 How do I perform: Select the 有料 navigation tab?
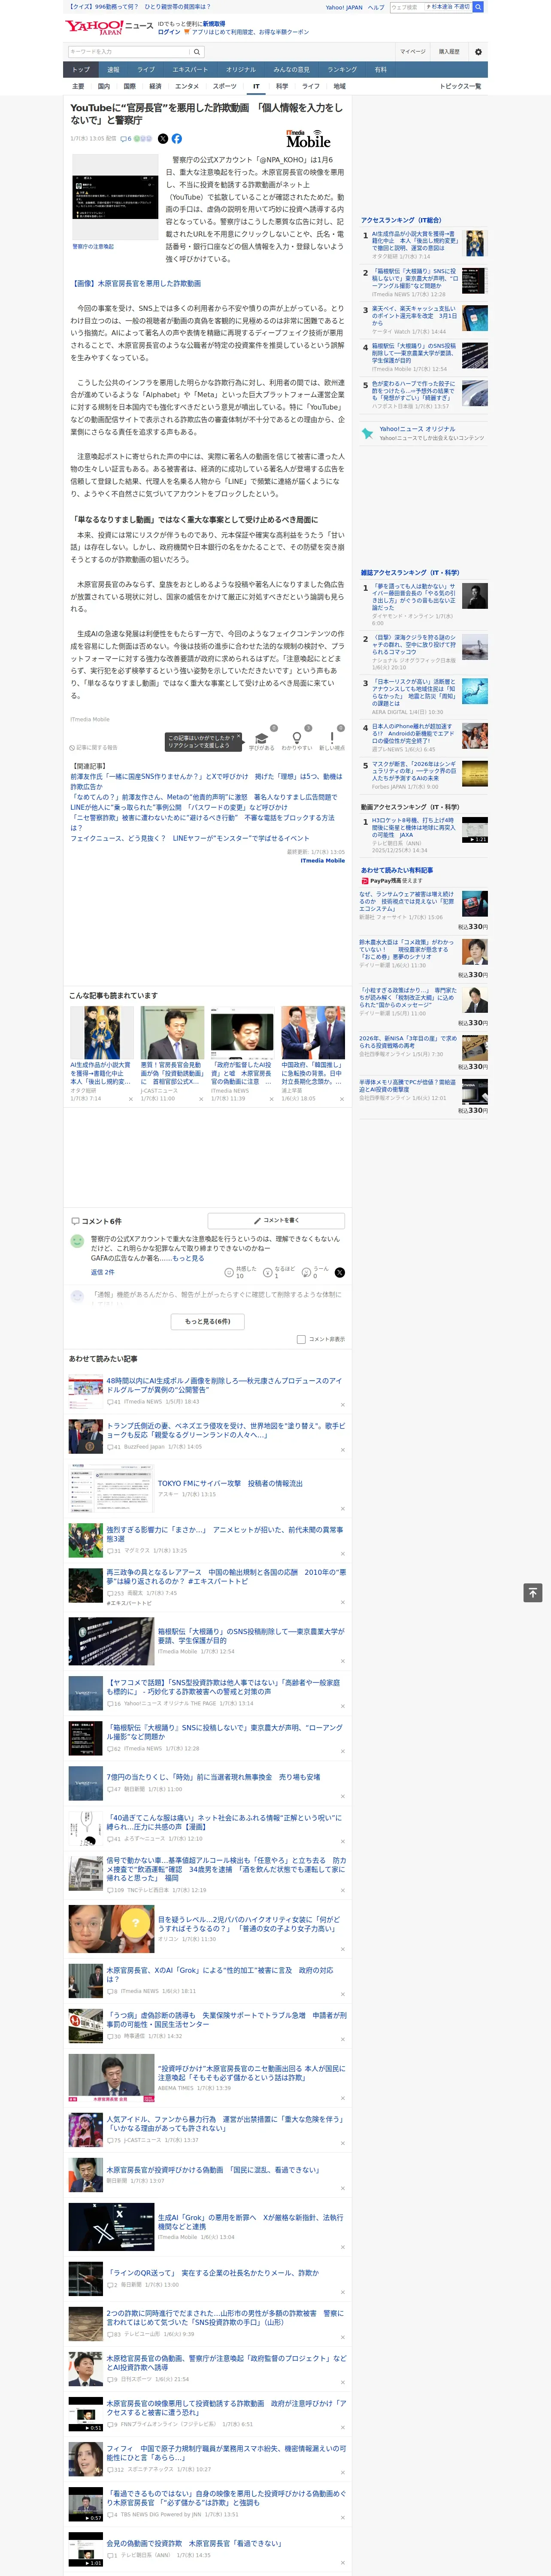pyautogui.click(x=380, y=69)
